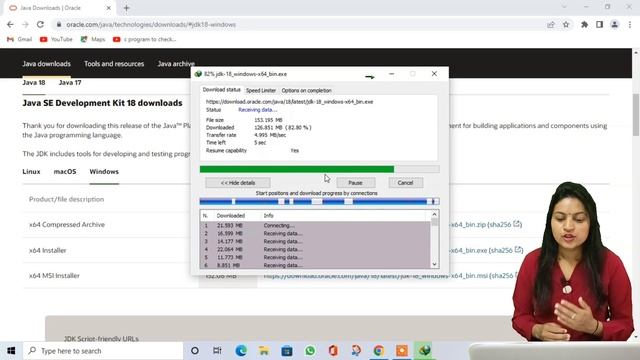Go back with the browser back arrow
This screenshot has height=360, width=640.
coord(10,24)
